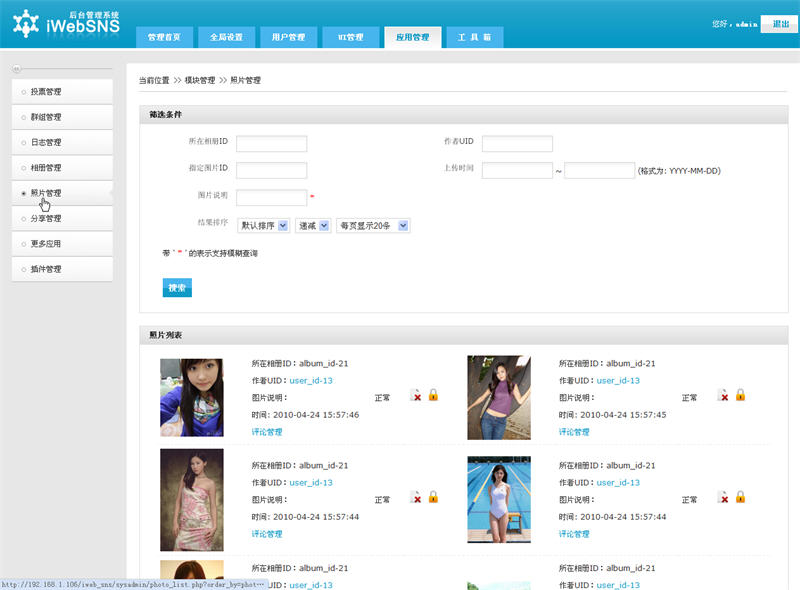Switch to the 全局设置 tab
The width and height of the screenshot is (800, 590).
pyautogui.click(x=227, y=37)
